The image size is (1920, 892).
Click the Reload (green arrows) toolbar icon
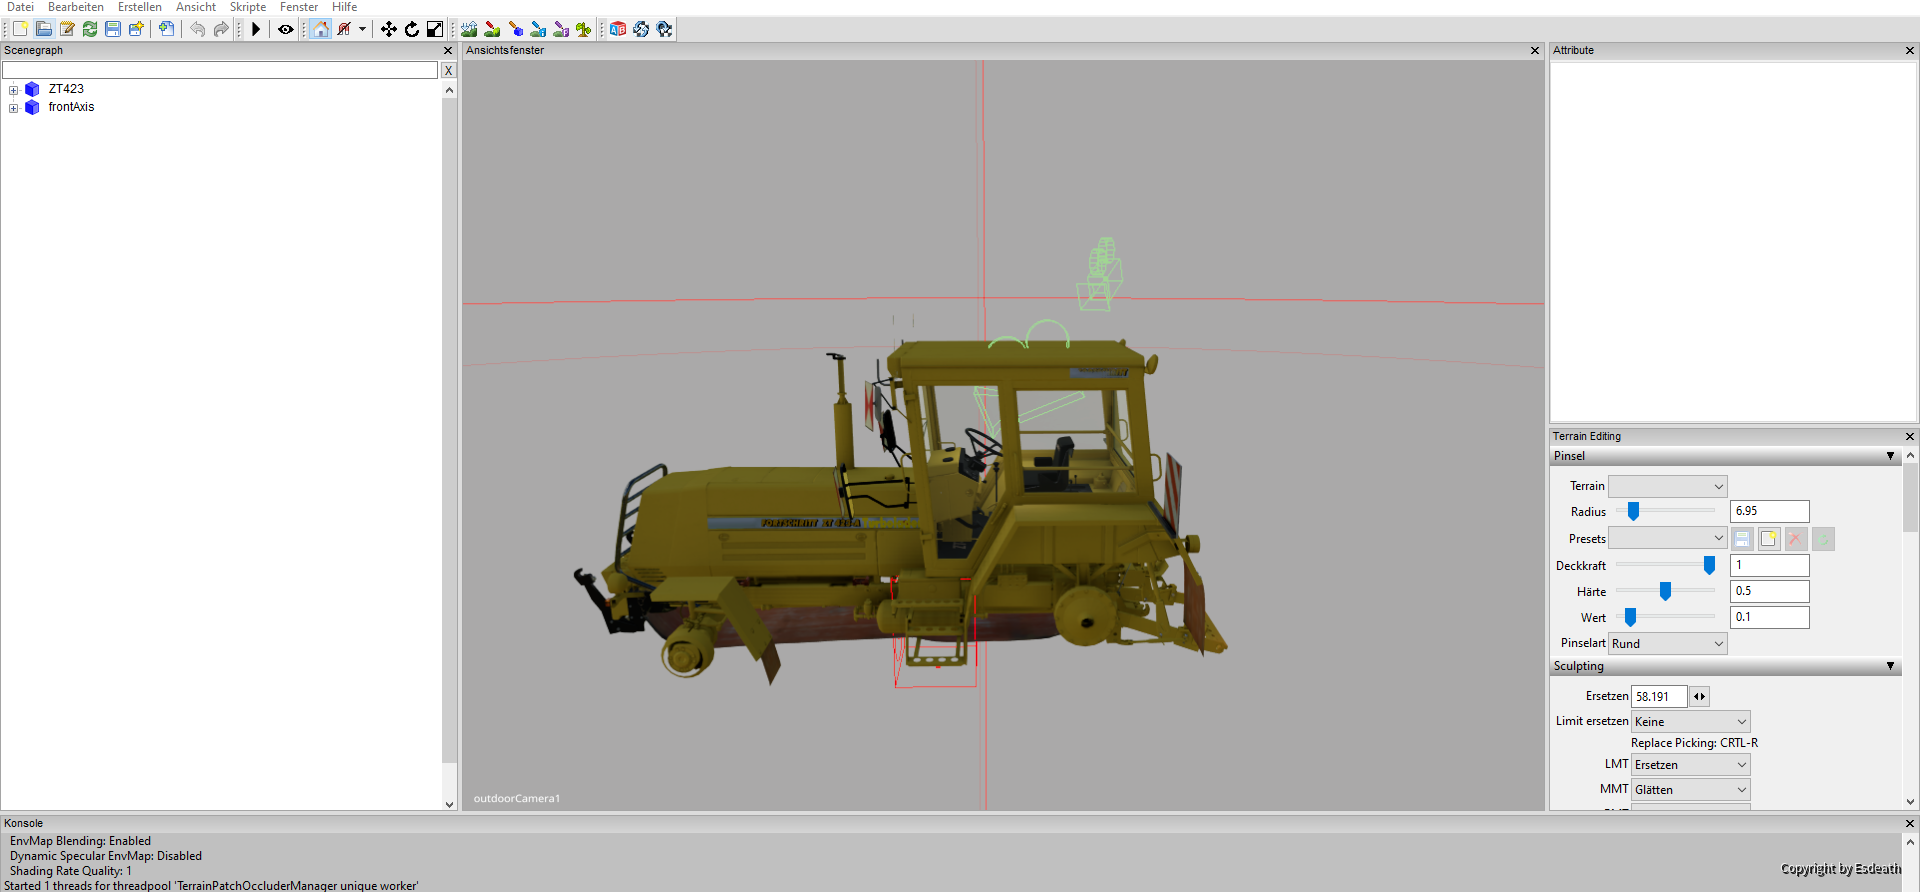coord(90,29)
